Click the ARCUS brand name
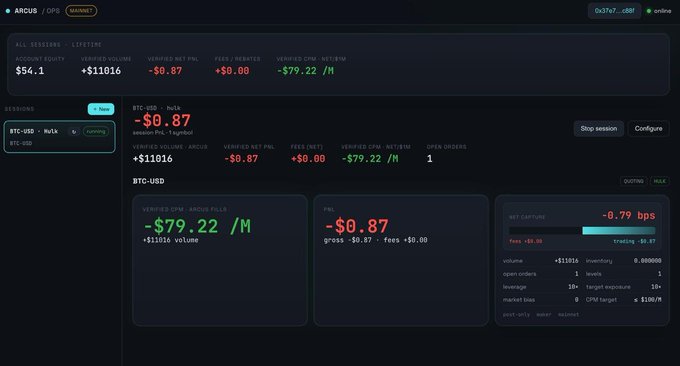 (26, 11)
